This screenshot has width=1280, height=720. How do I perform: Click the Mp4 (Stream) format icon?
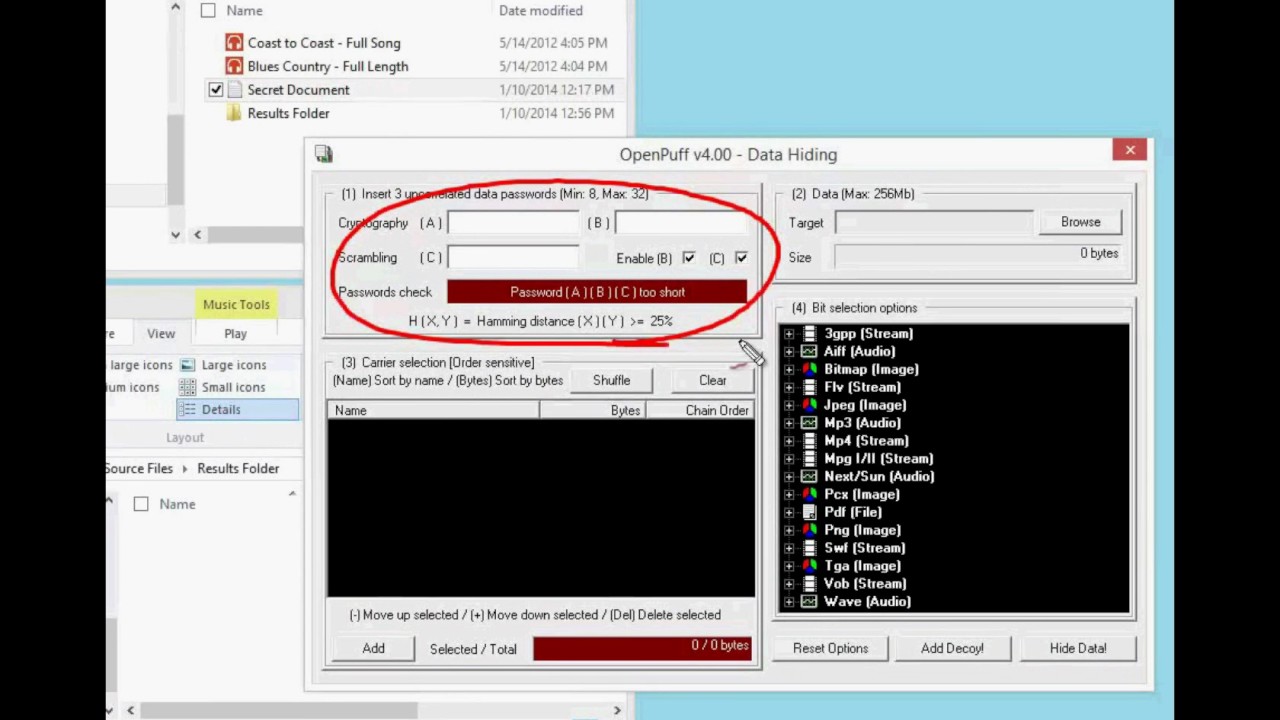pyautogui.click(x=809, y=441)
